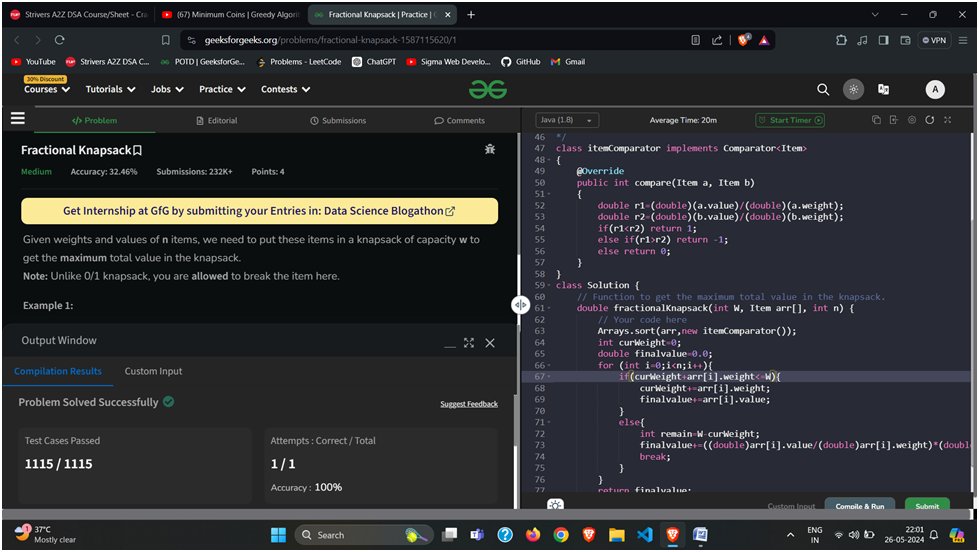Expand the Jobs dropdown menu
Screen dimensions: 979x552
(x=167, y=89)
